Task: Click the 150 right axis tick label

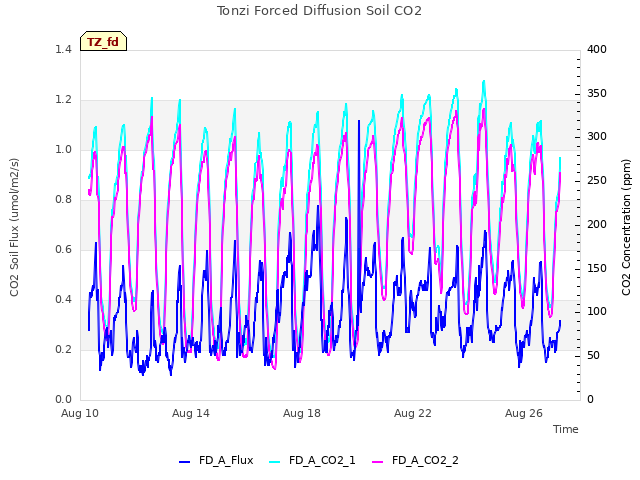Action: [x=597, y=269]
